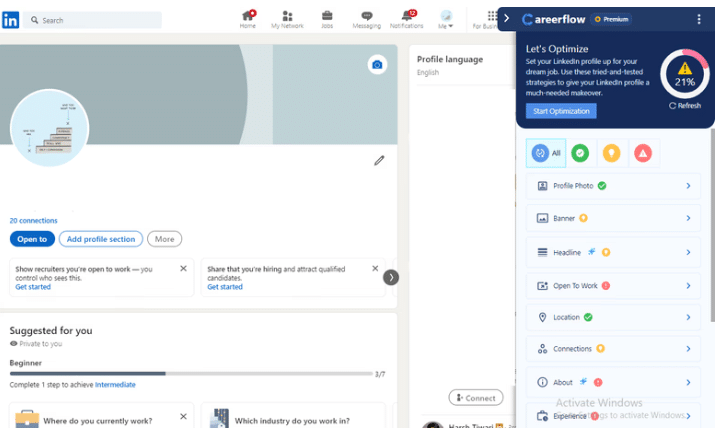Click the Experience row icon
Viewport: 715px width, 434px height.
542,416
